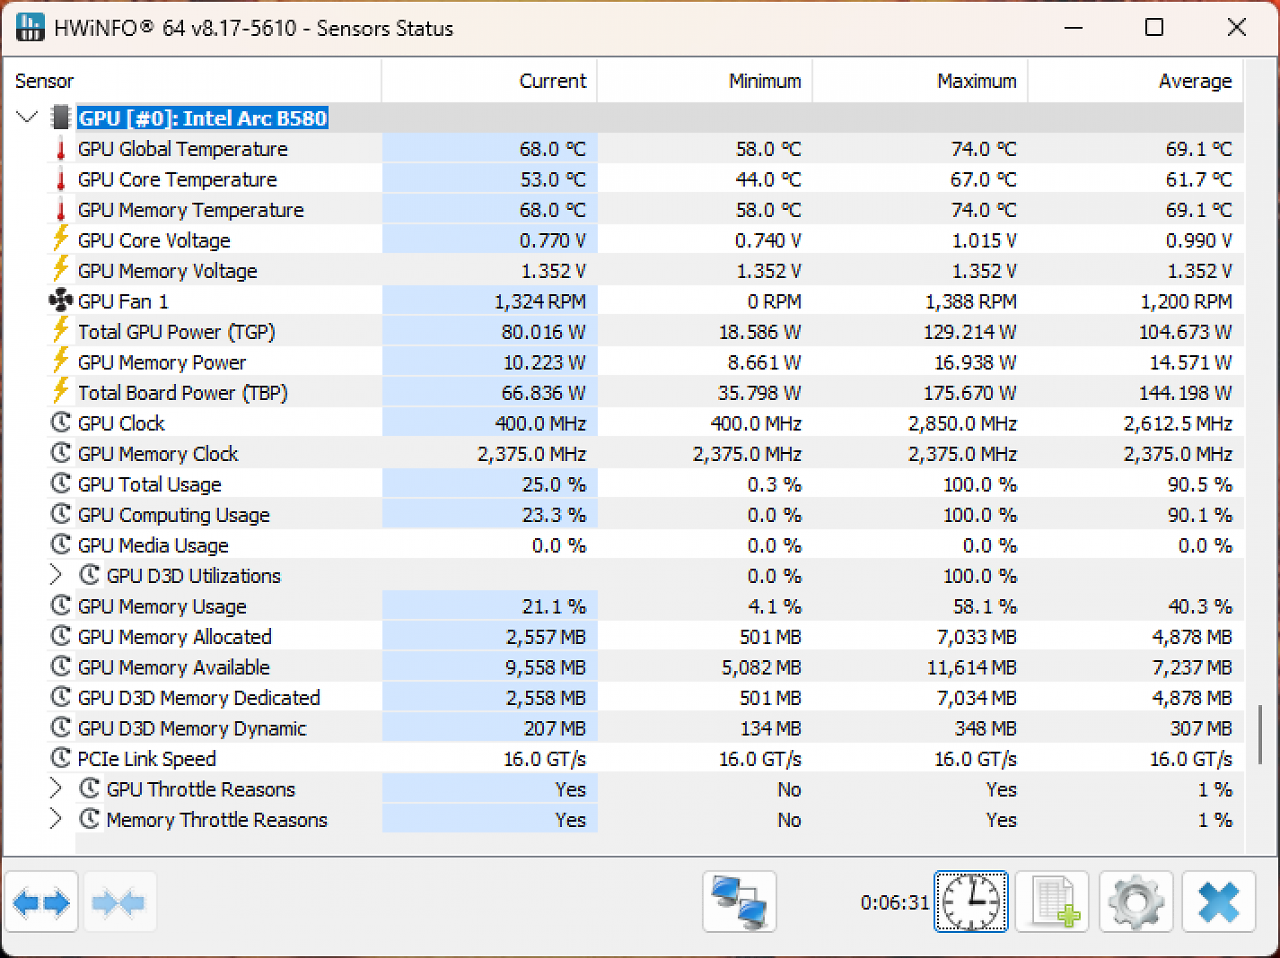This screenshot has width=1280, height=958.
Task: Click thermometer icon of GPU Core Temperature
Action: click(x=61, y=180)
